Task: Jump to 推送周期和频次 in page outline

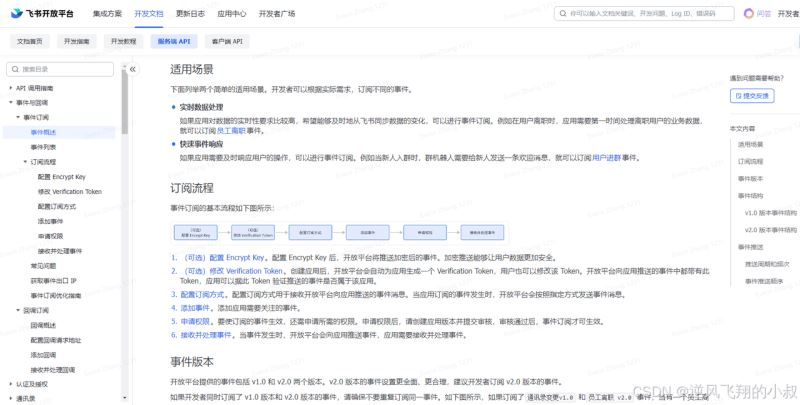Action: tap(767, 264)
